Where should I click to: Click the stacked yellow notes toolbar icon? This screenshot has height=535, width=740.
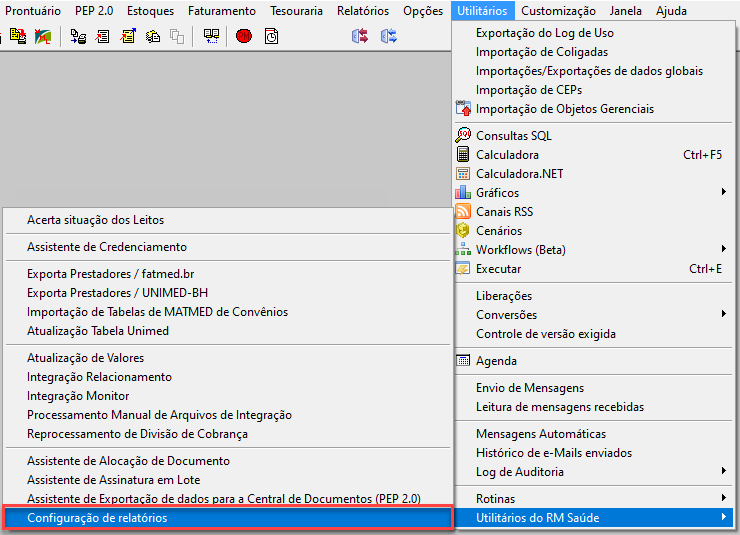pyautogui.click(x=152, y=36)
